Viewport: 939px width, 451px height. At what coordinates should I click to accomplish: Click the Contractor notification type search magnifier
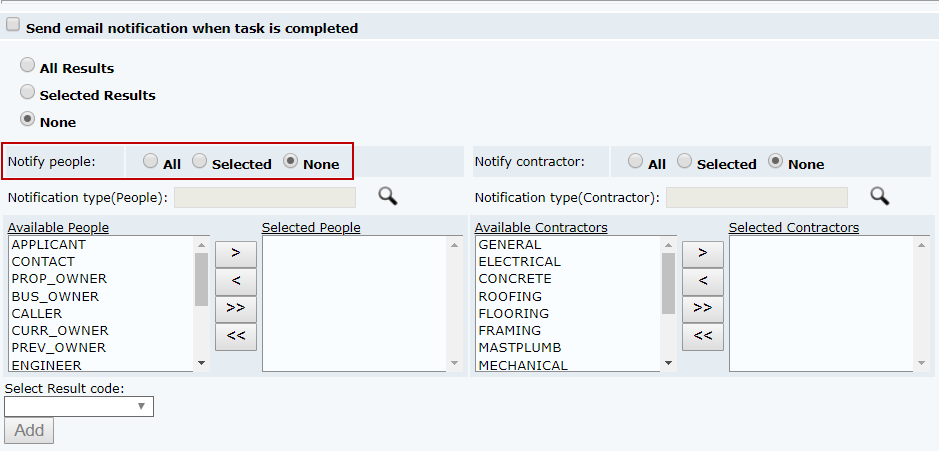tap(879, 196)
